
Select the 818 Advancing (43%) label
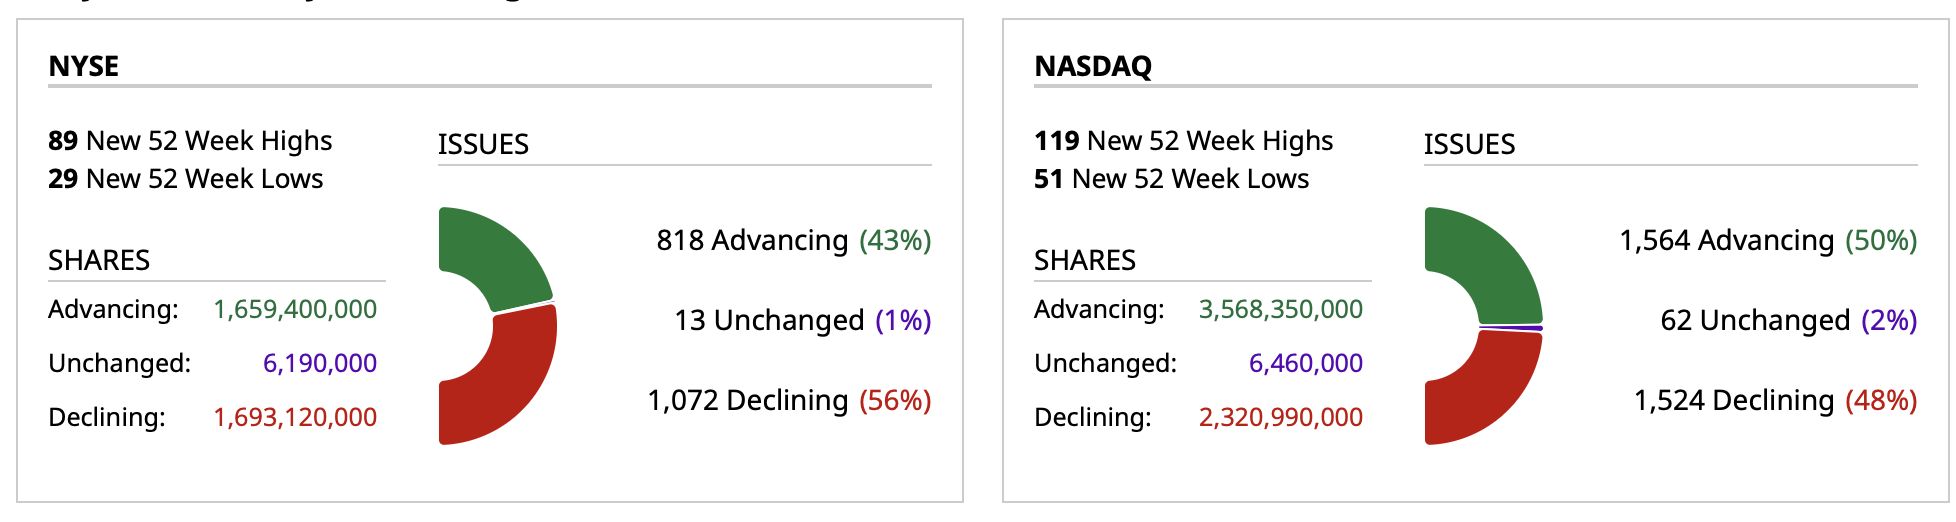tap(793, 240)
